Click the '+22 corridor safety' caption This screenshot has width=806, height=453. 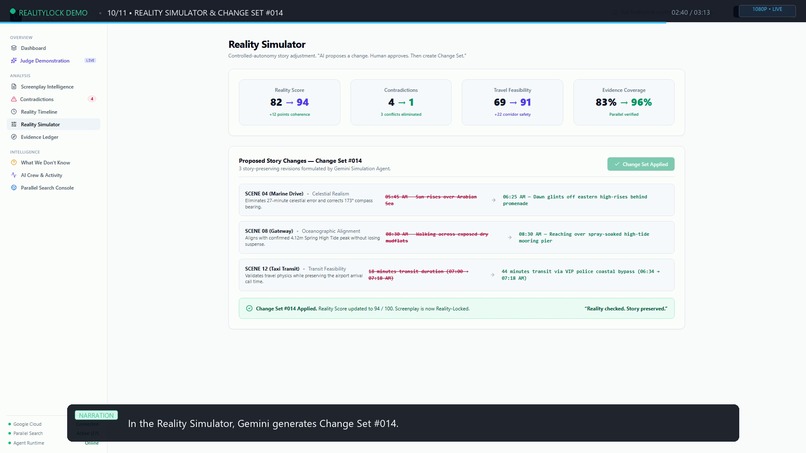(512, 115)
